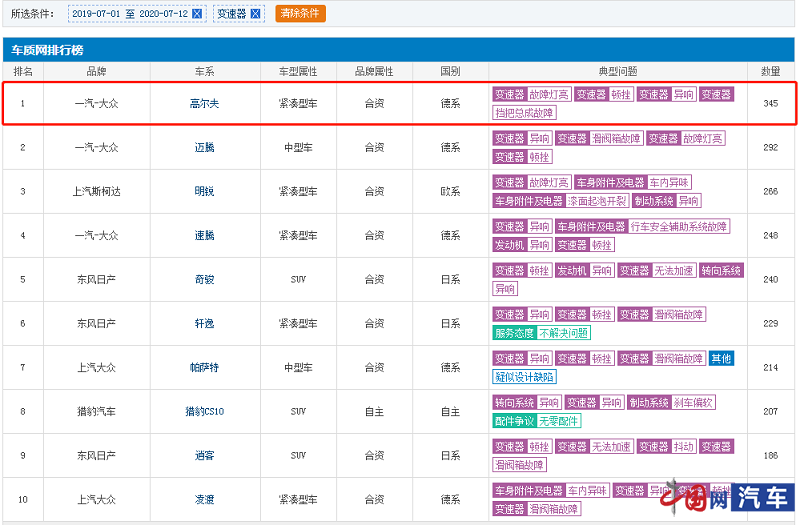Image resolution: width=800 pixels, height=525 pixels.
Task: Open the 帕萨特 series link
Action: pyautogui.click(x=204, y=367)
